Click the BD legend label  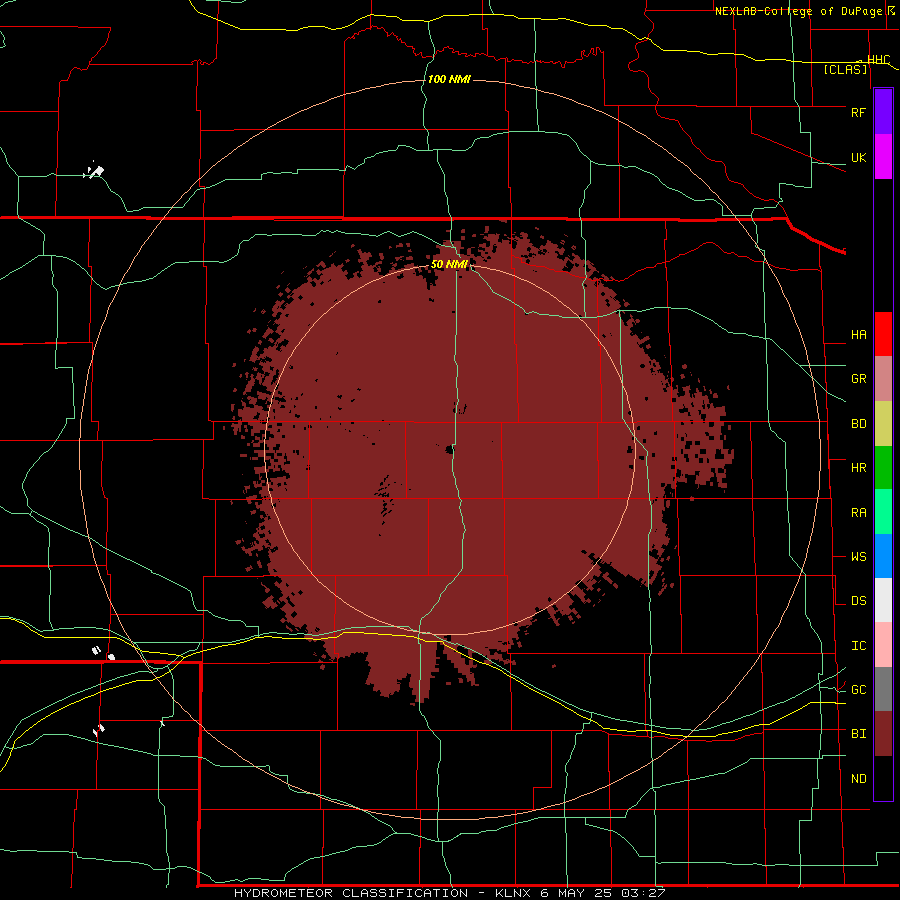point(858,424)
